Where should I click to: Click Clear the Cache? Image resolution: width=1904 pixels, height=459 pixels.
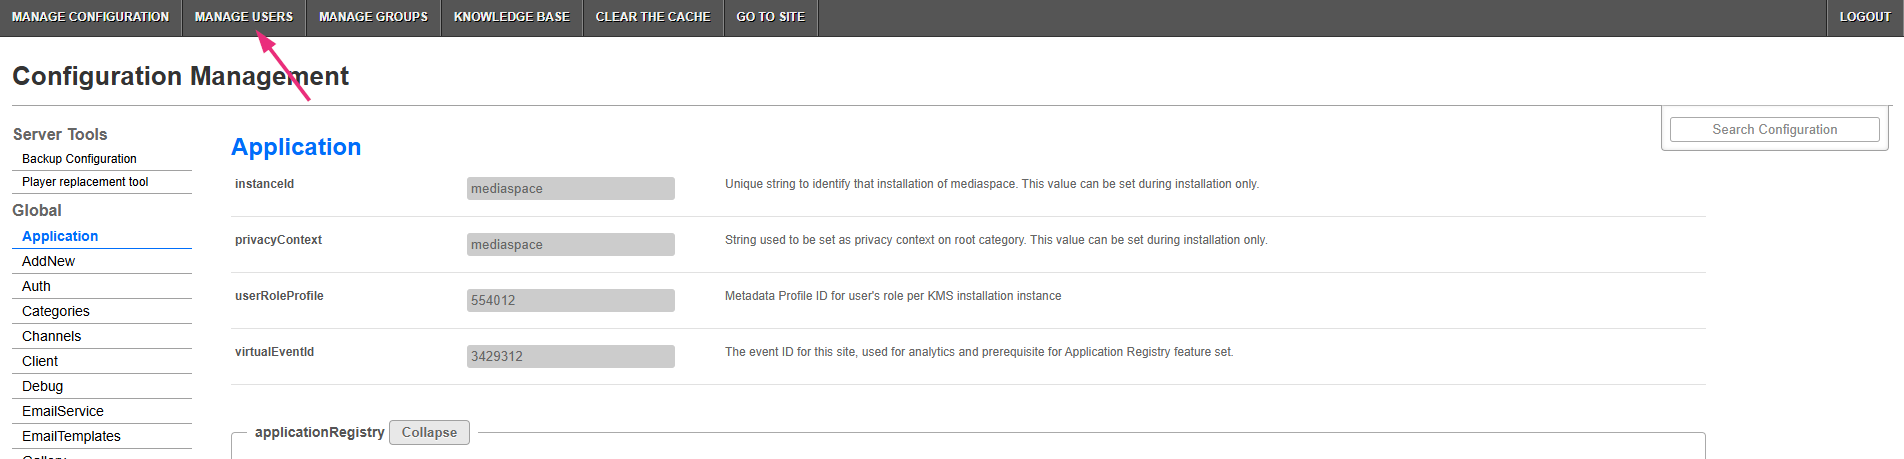652,17
